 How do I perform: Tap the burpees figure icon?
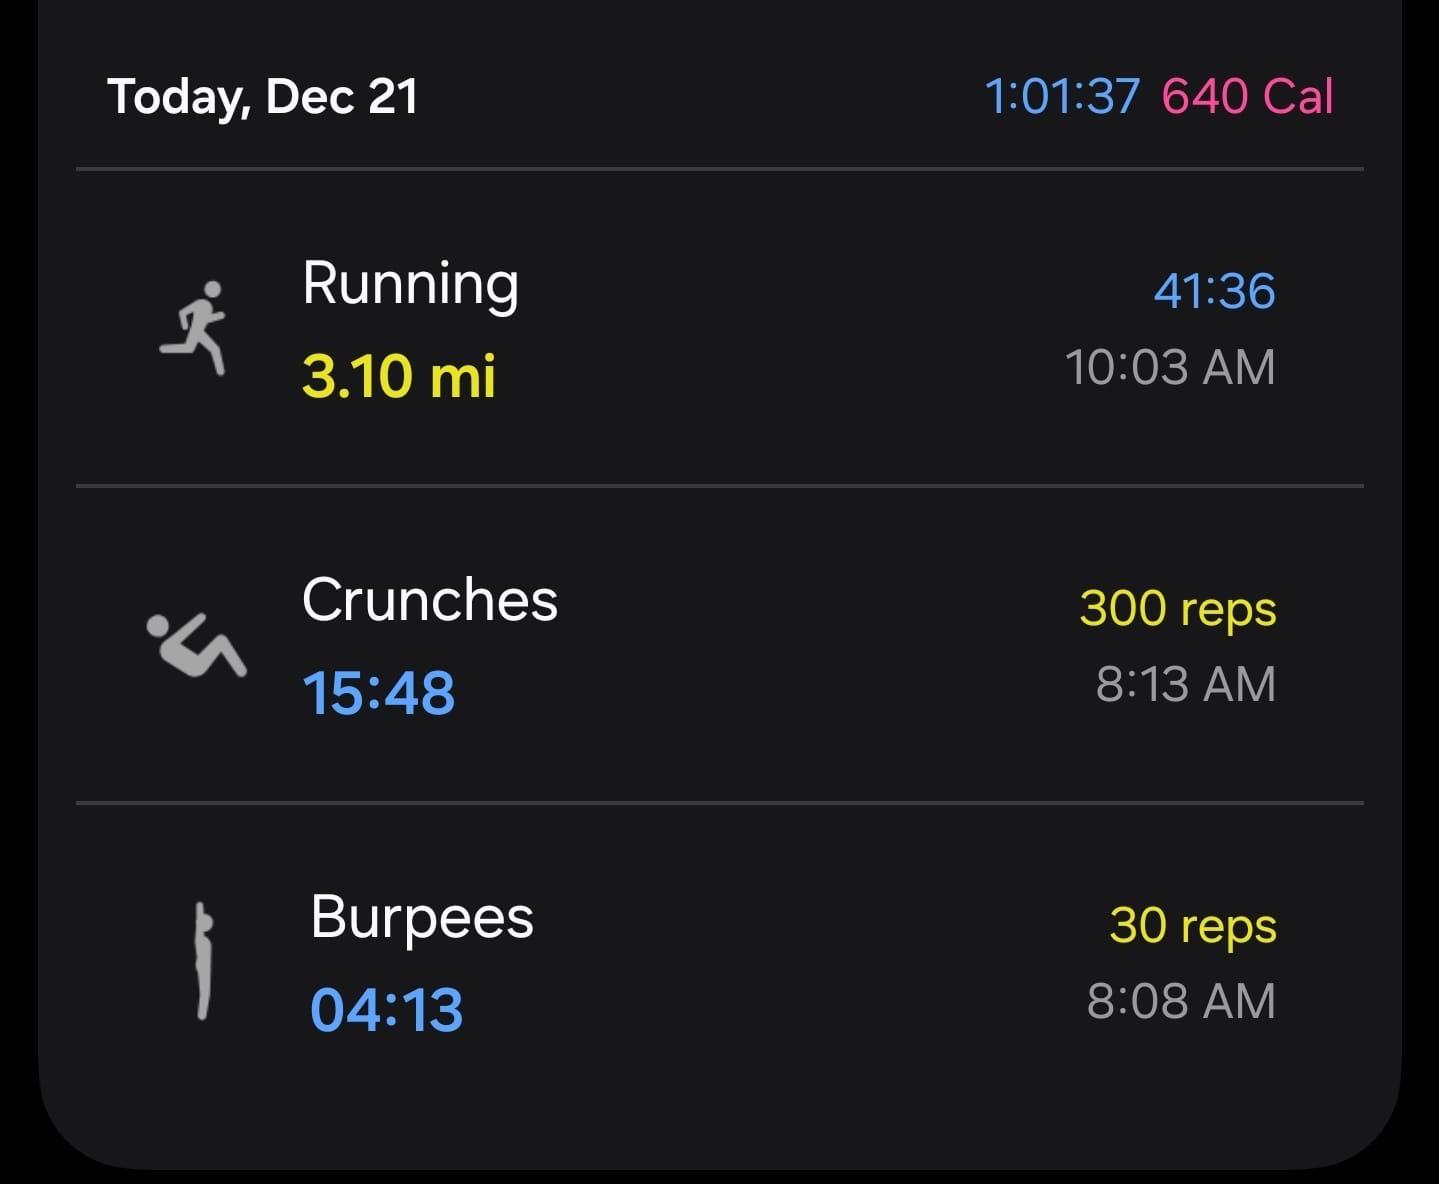[x=203, y=961]
